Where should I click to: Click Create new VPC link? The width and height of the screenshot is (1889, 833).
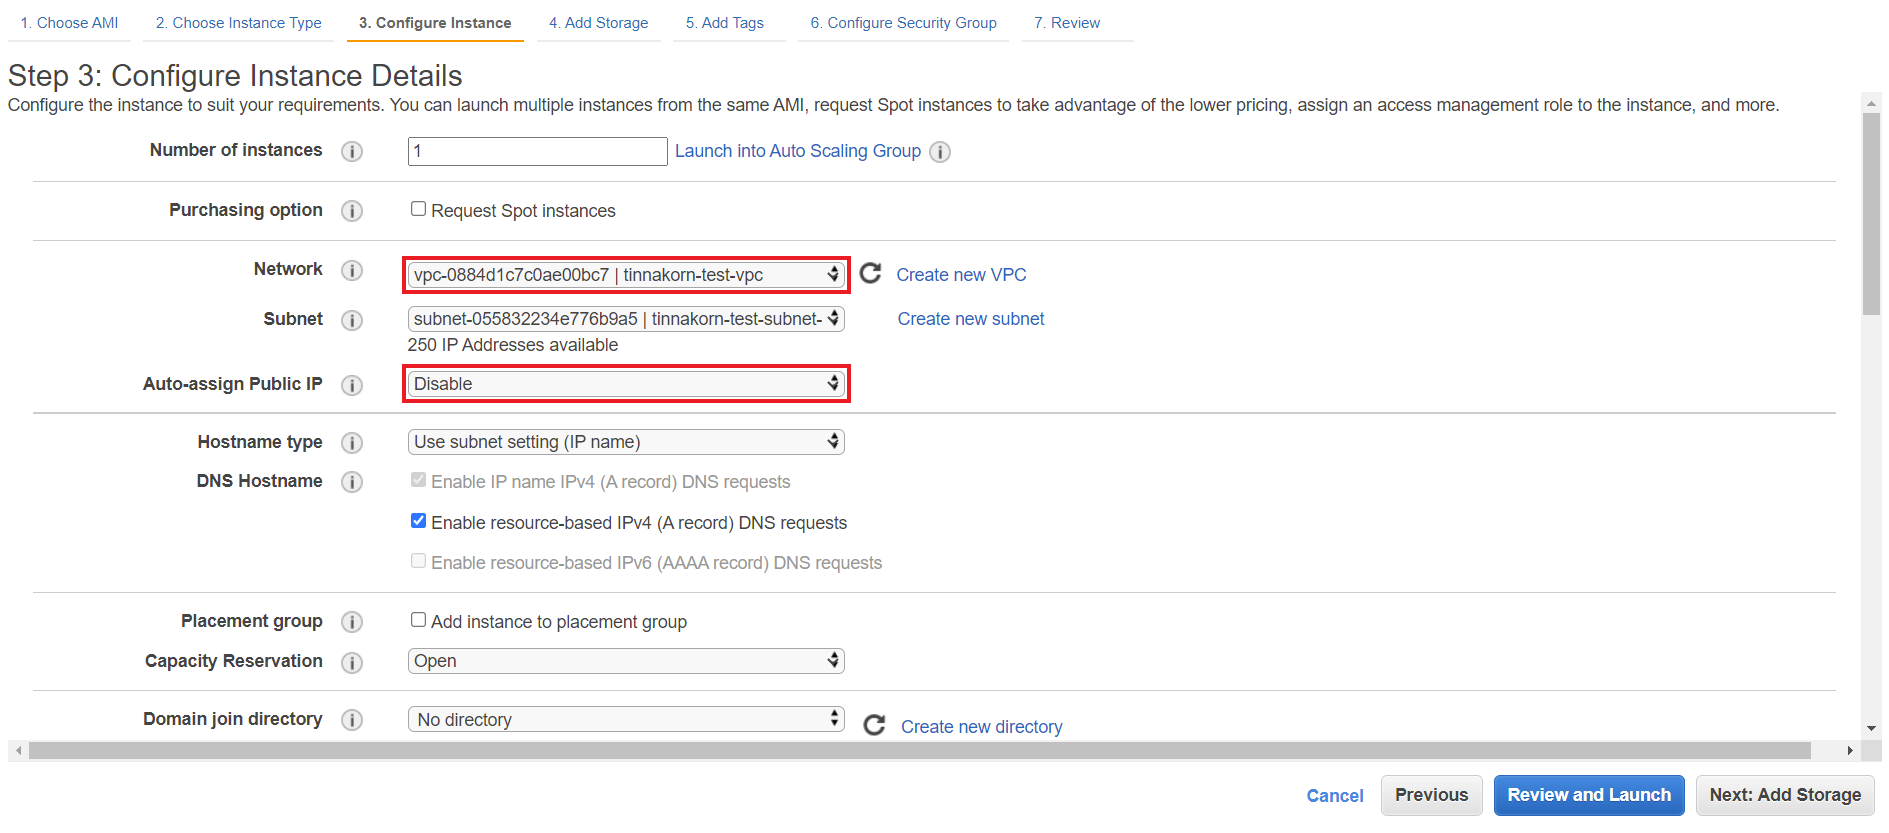point(961,275)
